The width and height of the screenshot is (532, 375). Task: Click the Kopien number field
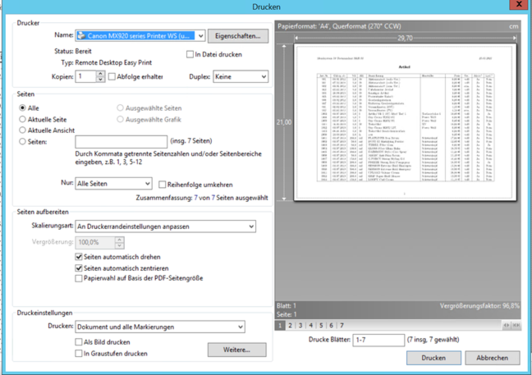click(x=86, y=76)
